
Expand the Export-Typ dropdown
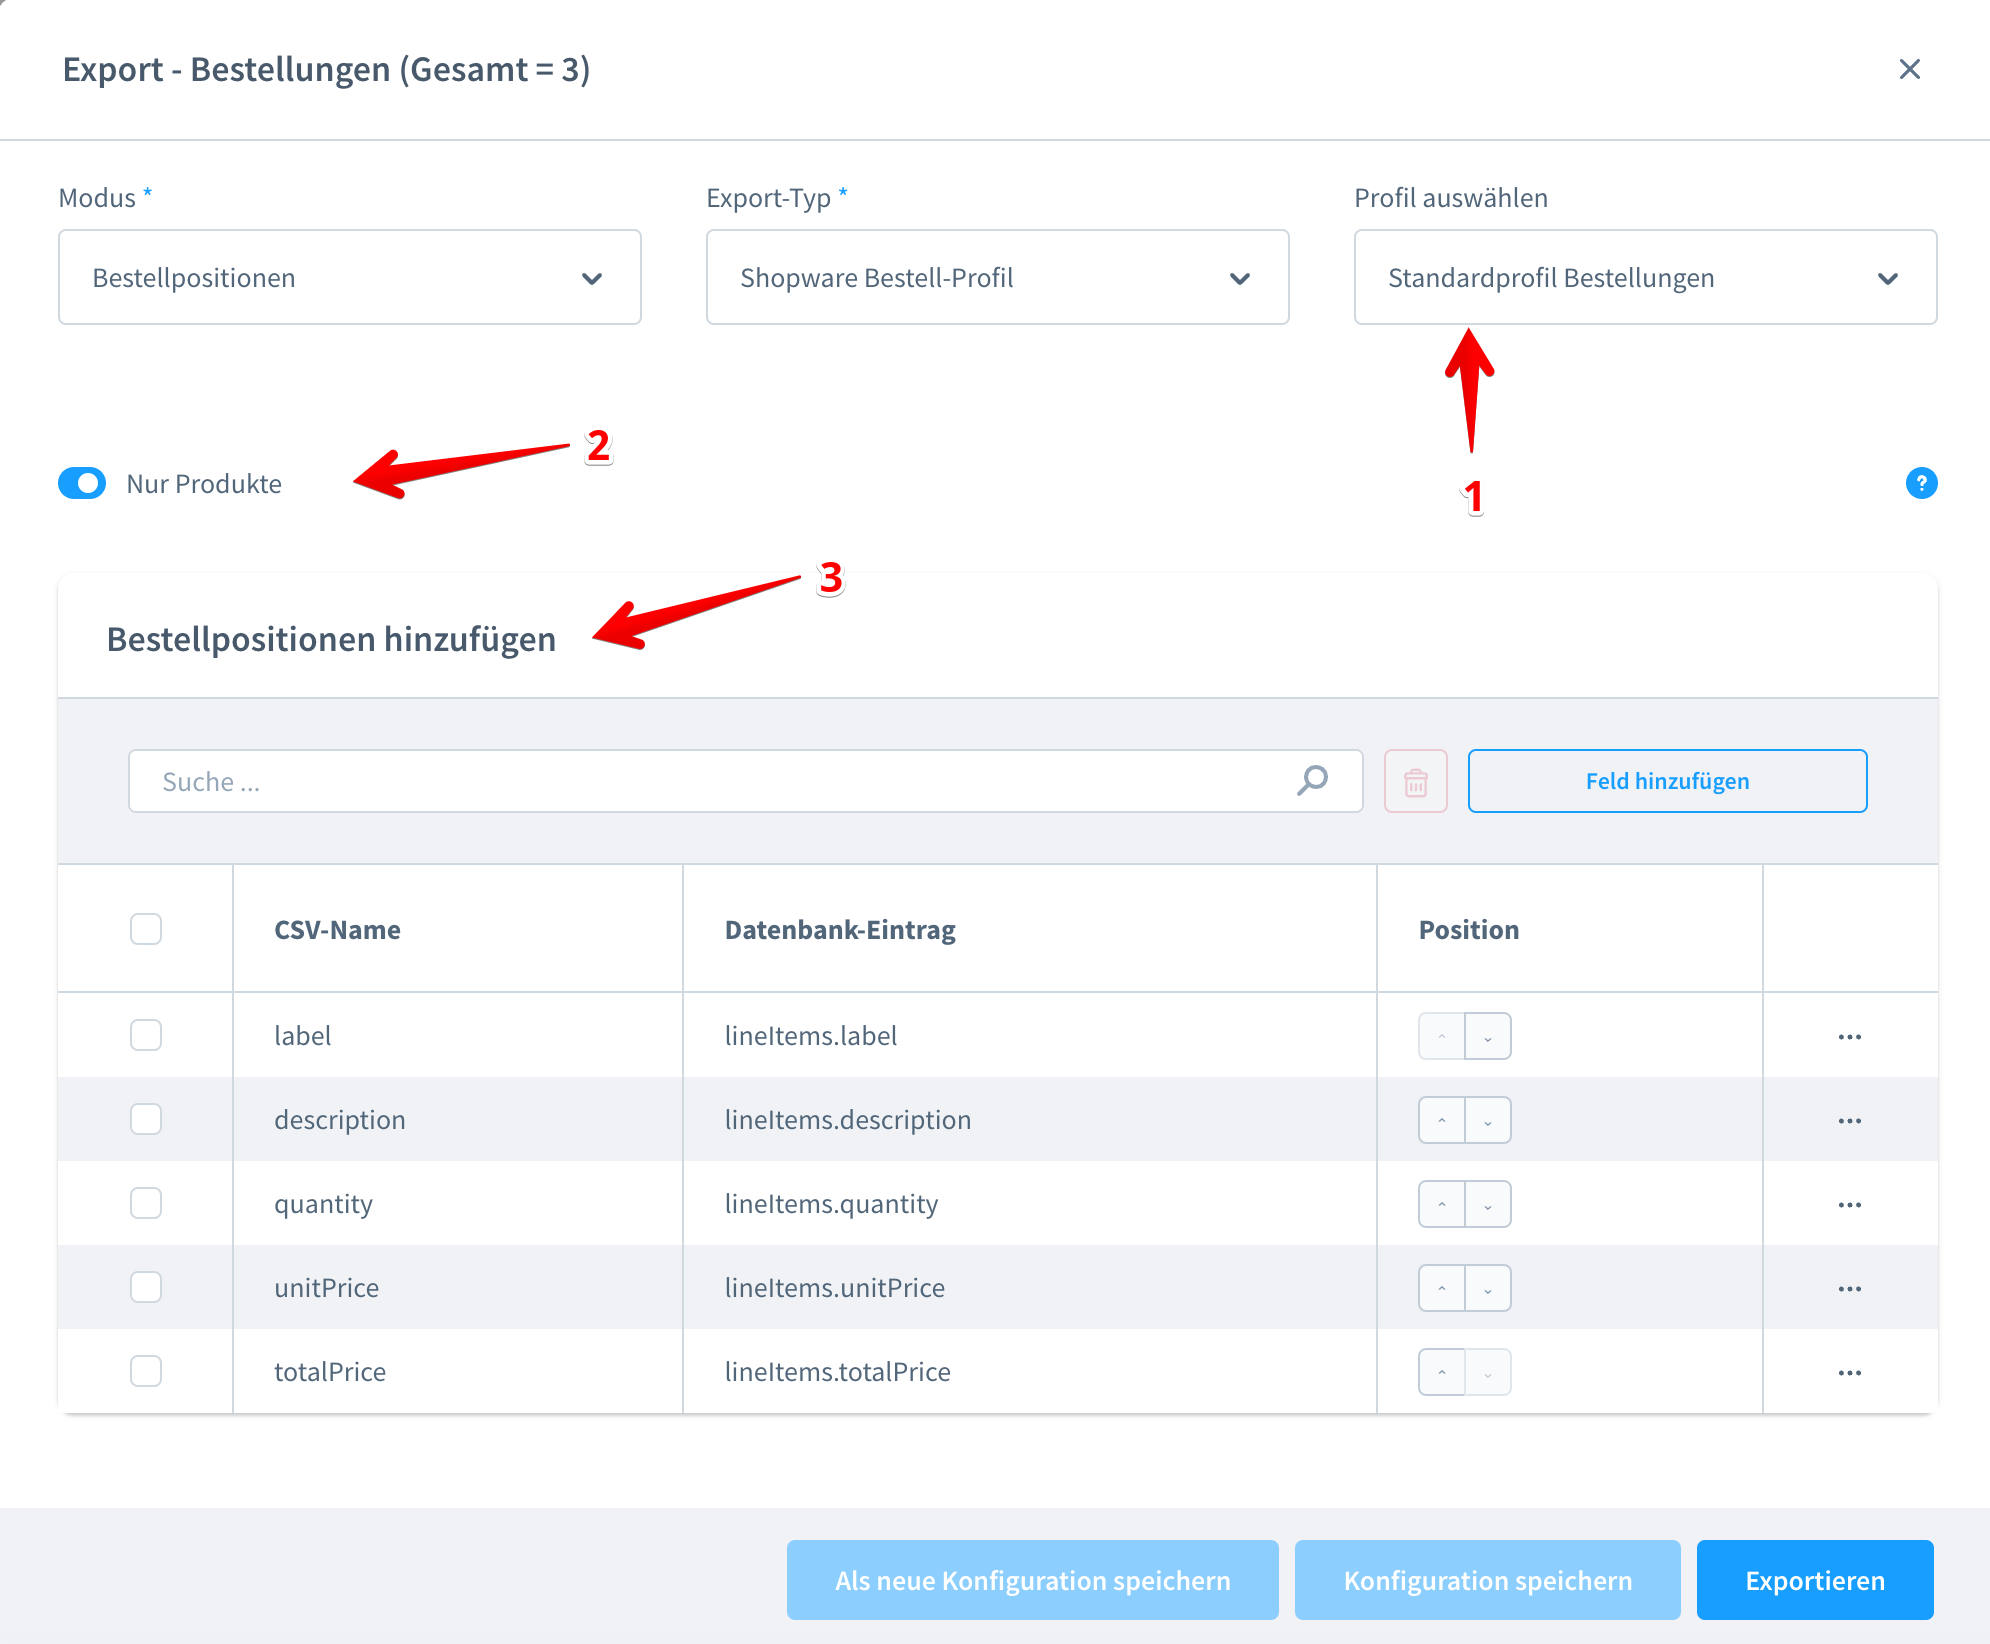click(997, 278)
